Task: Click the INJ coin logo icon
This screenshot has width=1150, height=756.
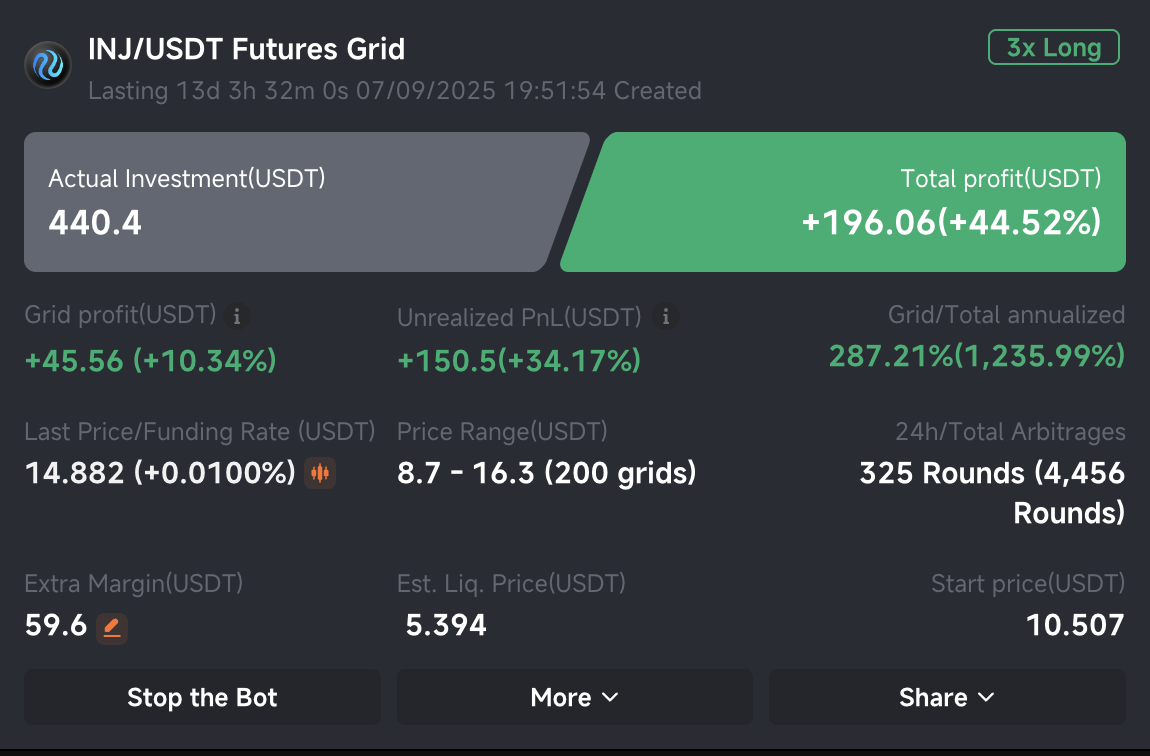Action: pyautogui.click(x=48, y=65)
